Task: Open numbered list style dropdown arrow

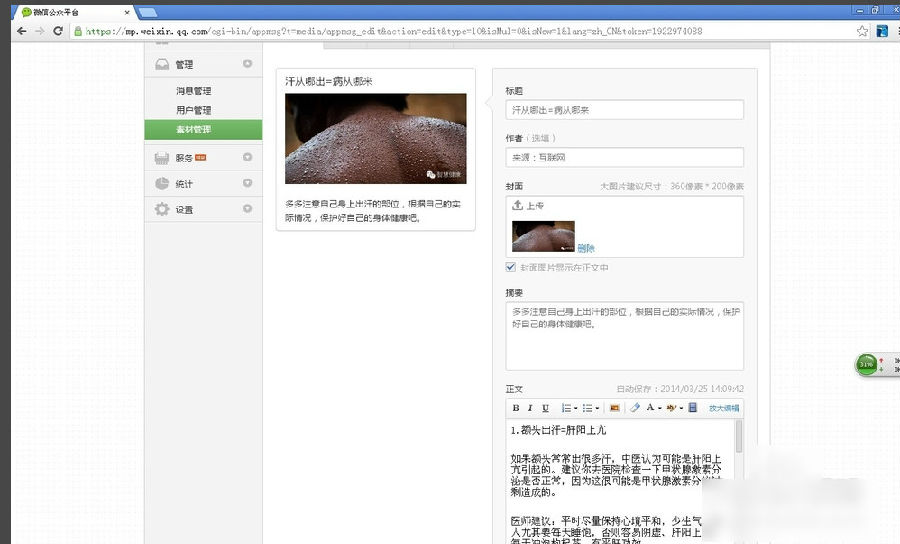Action: [576, 409]
